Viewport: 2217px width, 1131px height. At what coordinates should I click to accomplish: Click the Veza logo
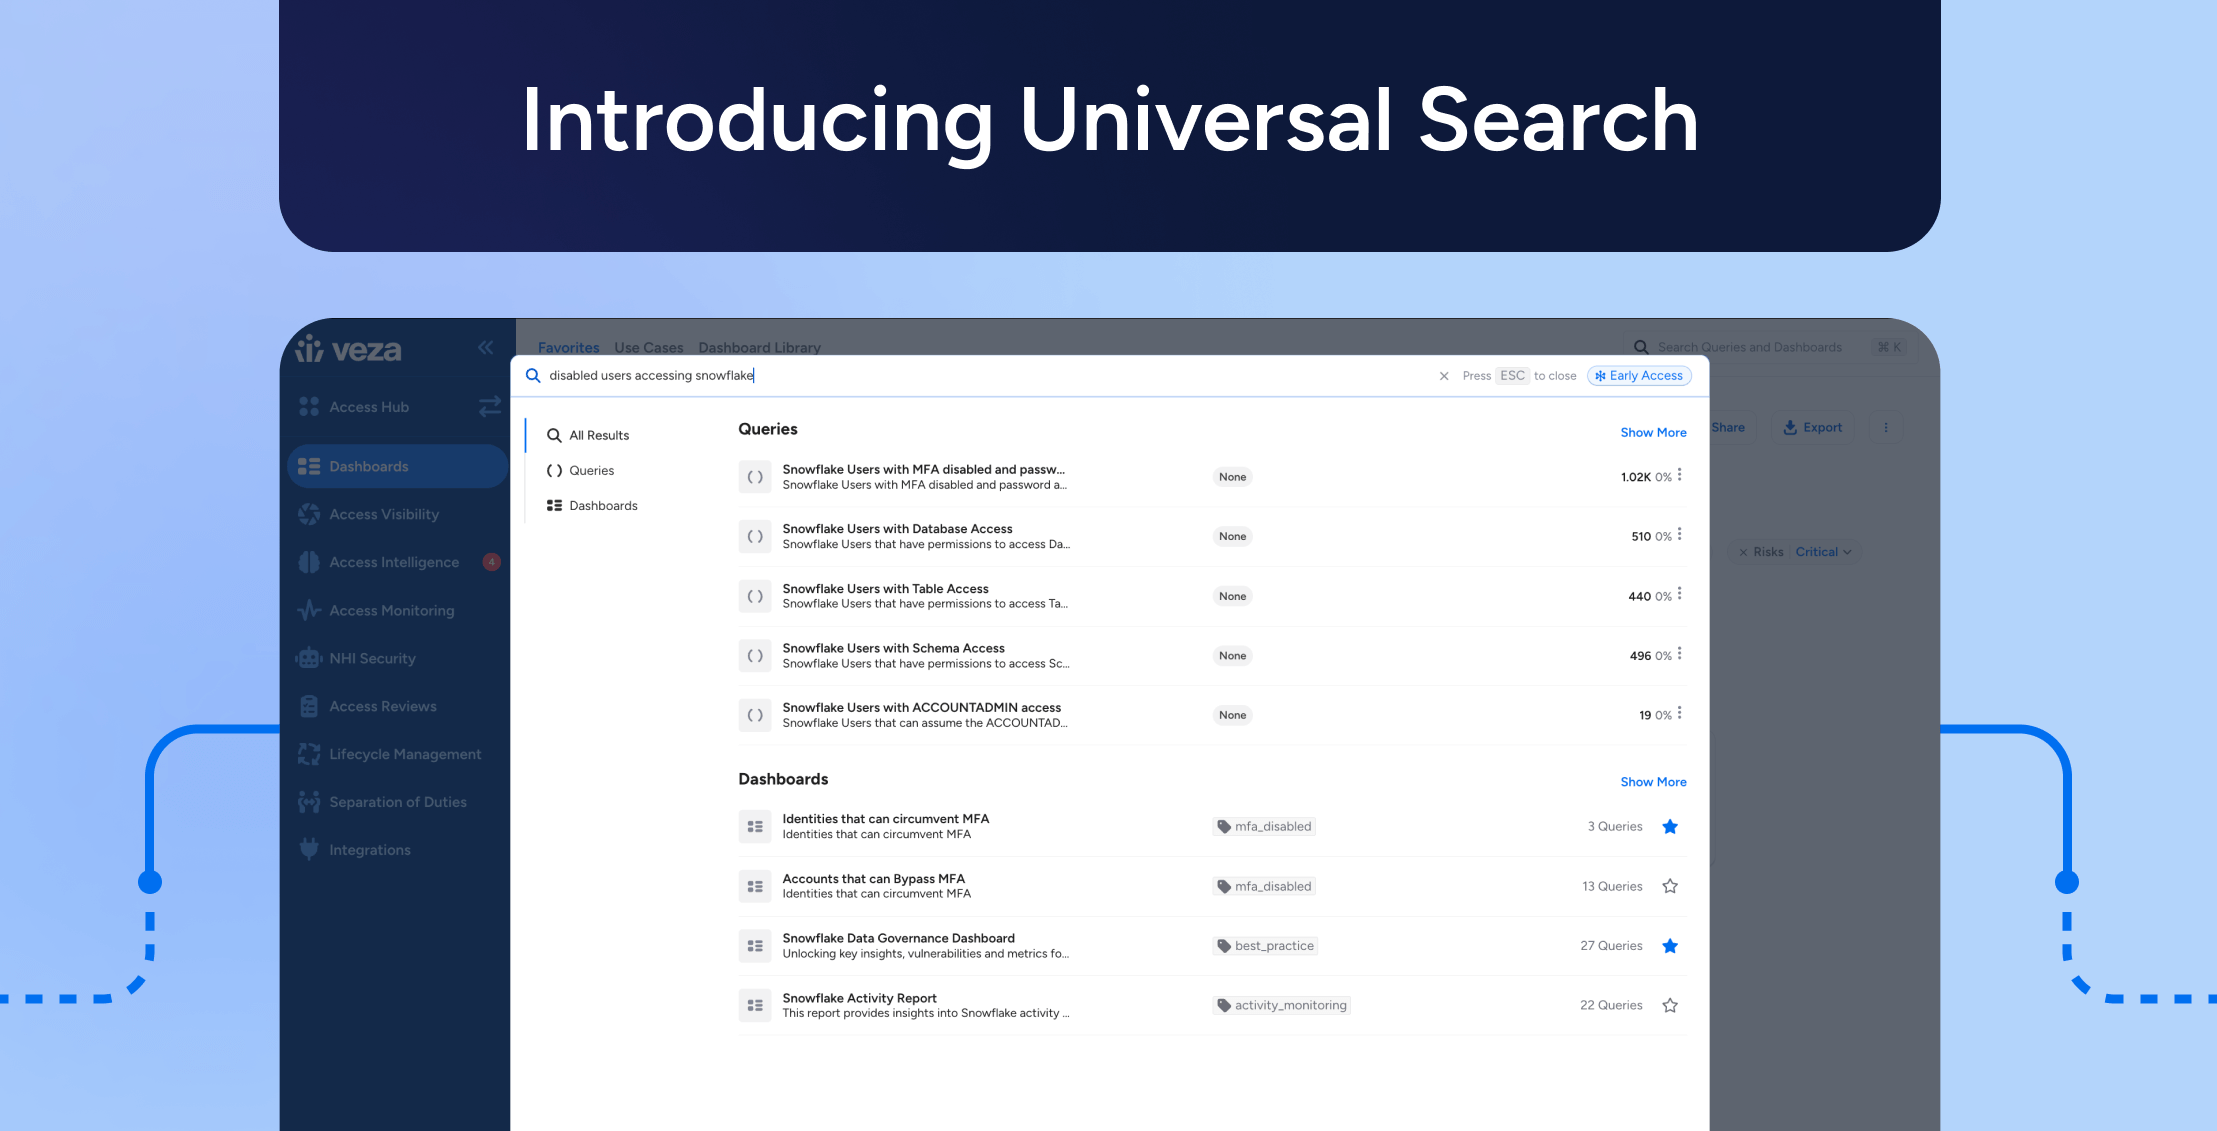click(348, 349)
